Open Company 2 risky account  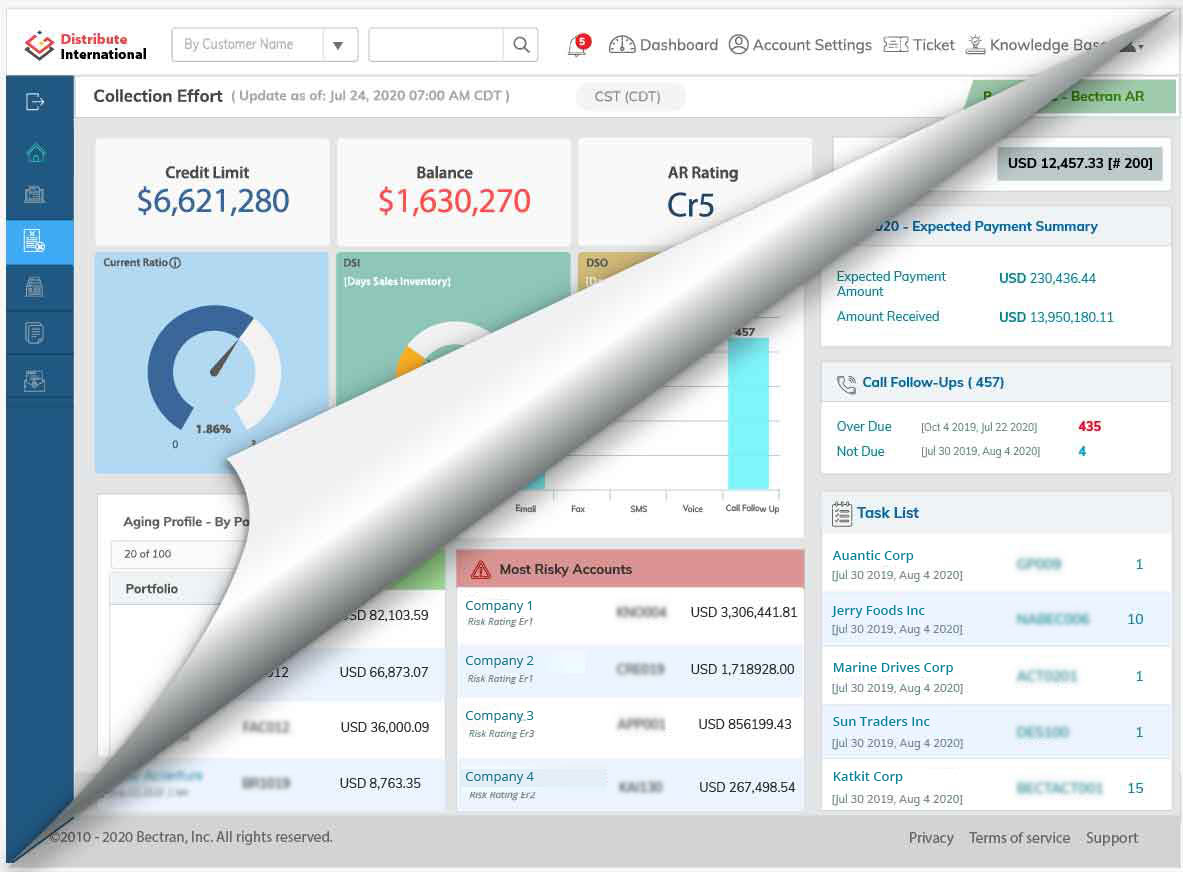[499, 661]
